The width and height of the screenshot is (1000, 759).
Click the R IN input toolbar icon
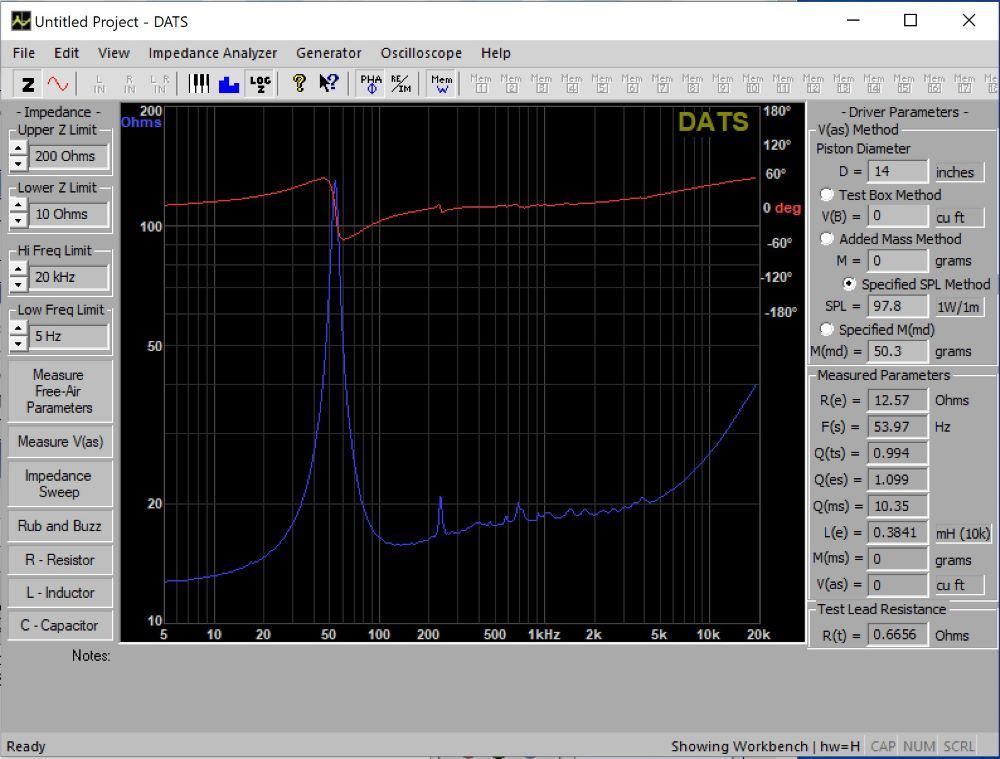(x=129, y=84)
